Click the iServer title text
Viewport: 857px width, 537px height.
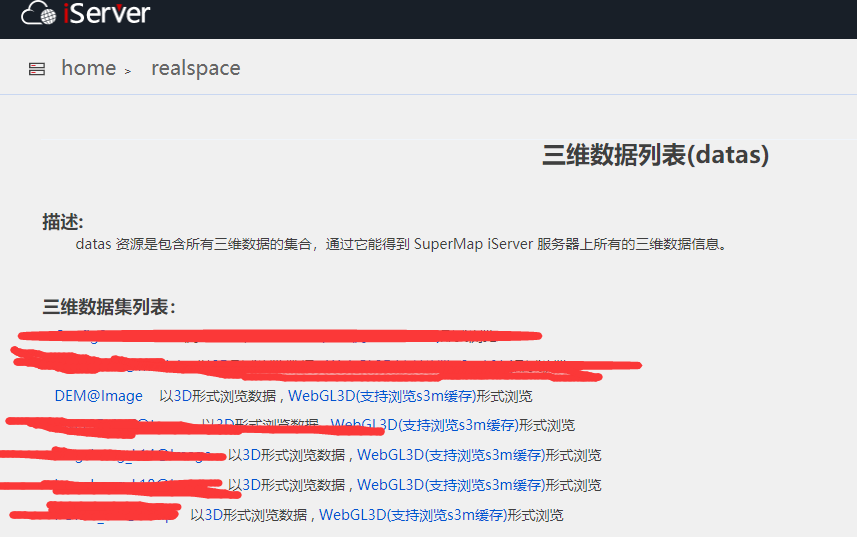coord(107,13)
